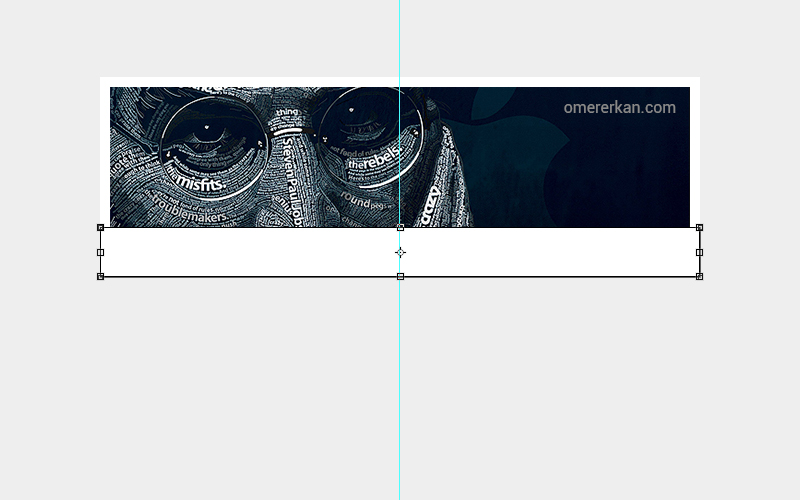Click the word "misfits." in the portrait
The image size is (800, 500).
click(196, 182)
